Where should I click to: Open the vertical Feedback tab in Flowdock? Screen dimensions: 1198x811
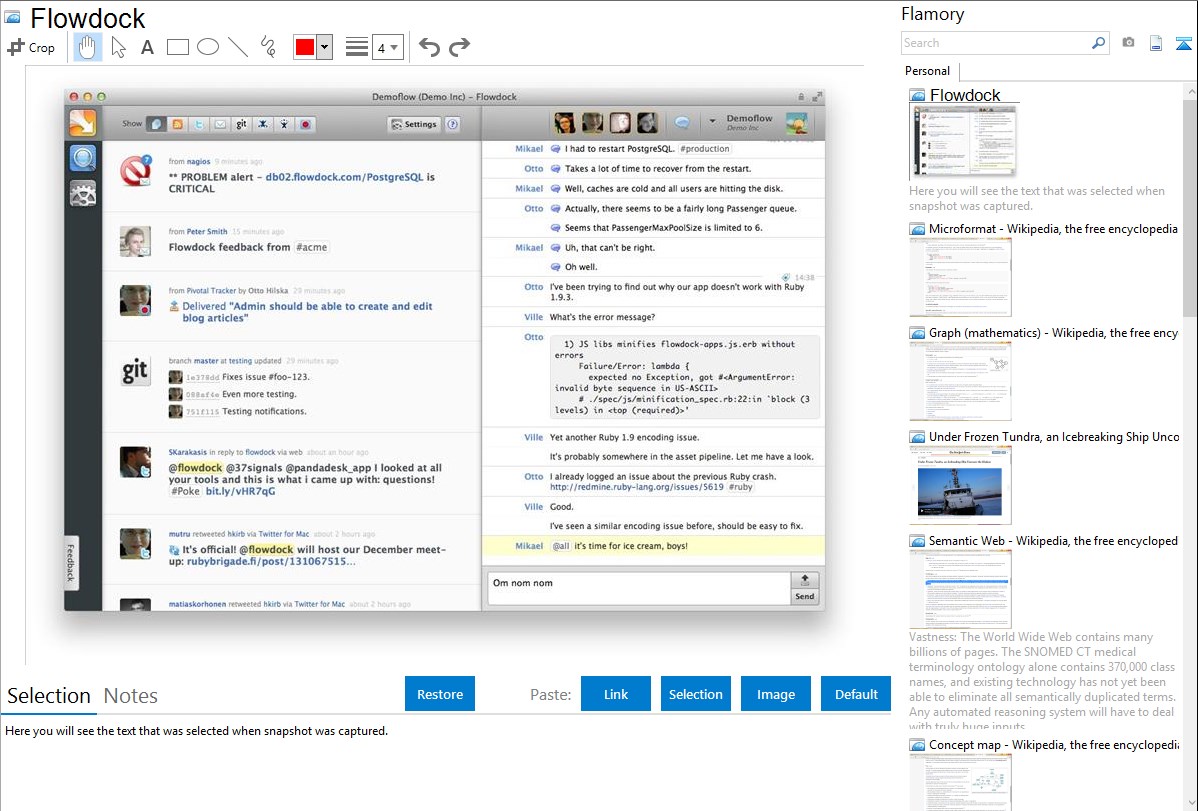click(x=71, y=562)
